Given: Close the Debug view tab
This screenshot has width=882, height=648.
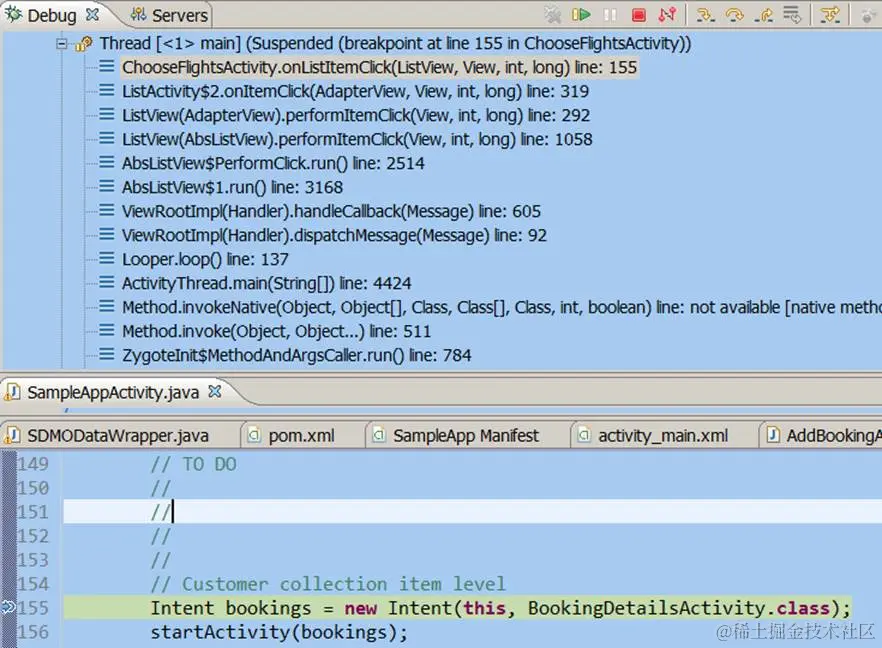Looking at the screenshot, I should 92,15.
